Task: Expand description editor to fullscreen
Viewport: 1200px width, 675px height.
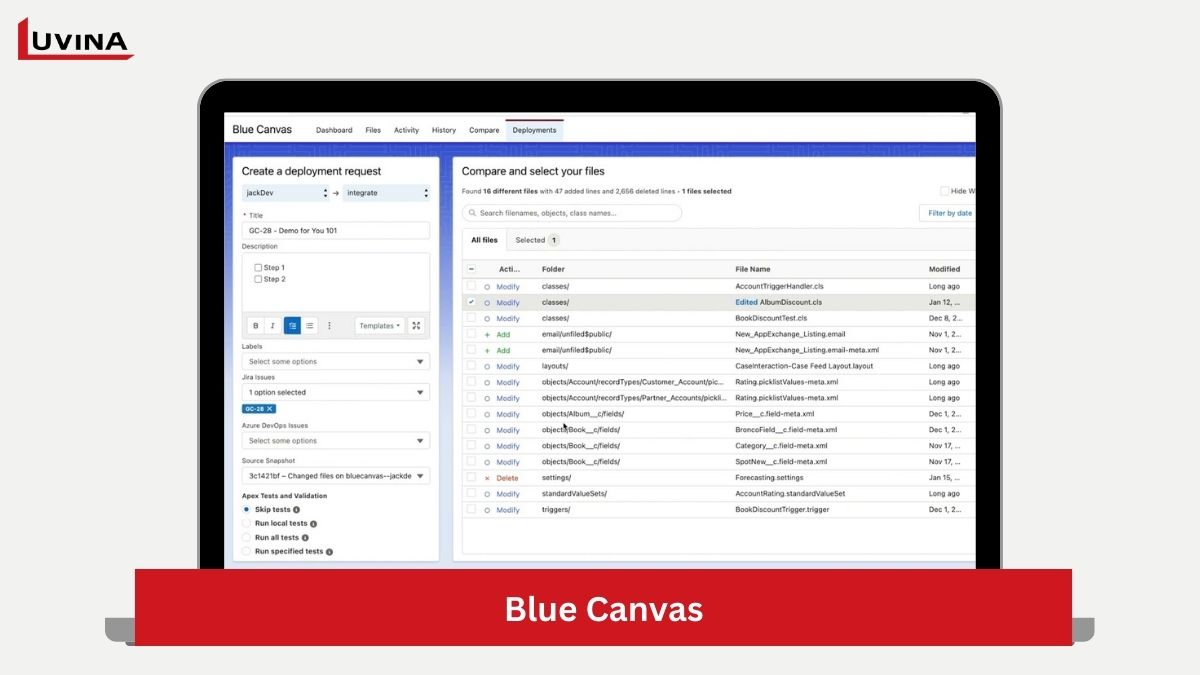Action: click(417, 326)
